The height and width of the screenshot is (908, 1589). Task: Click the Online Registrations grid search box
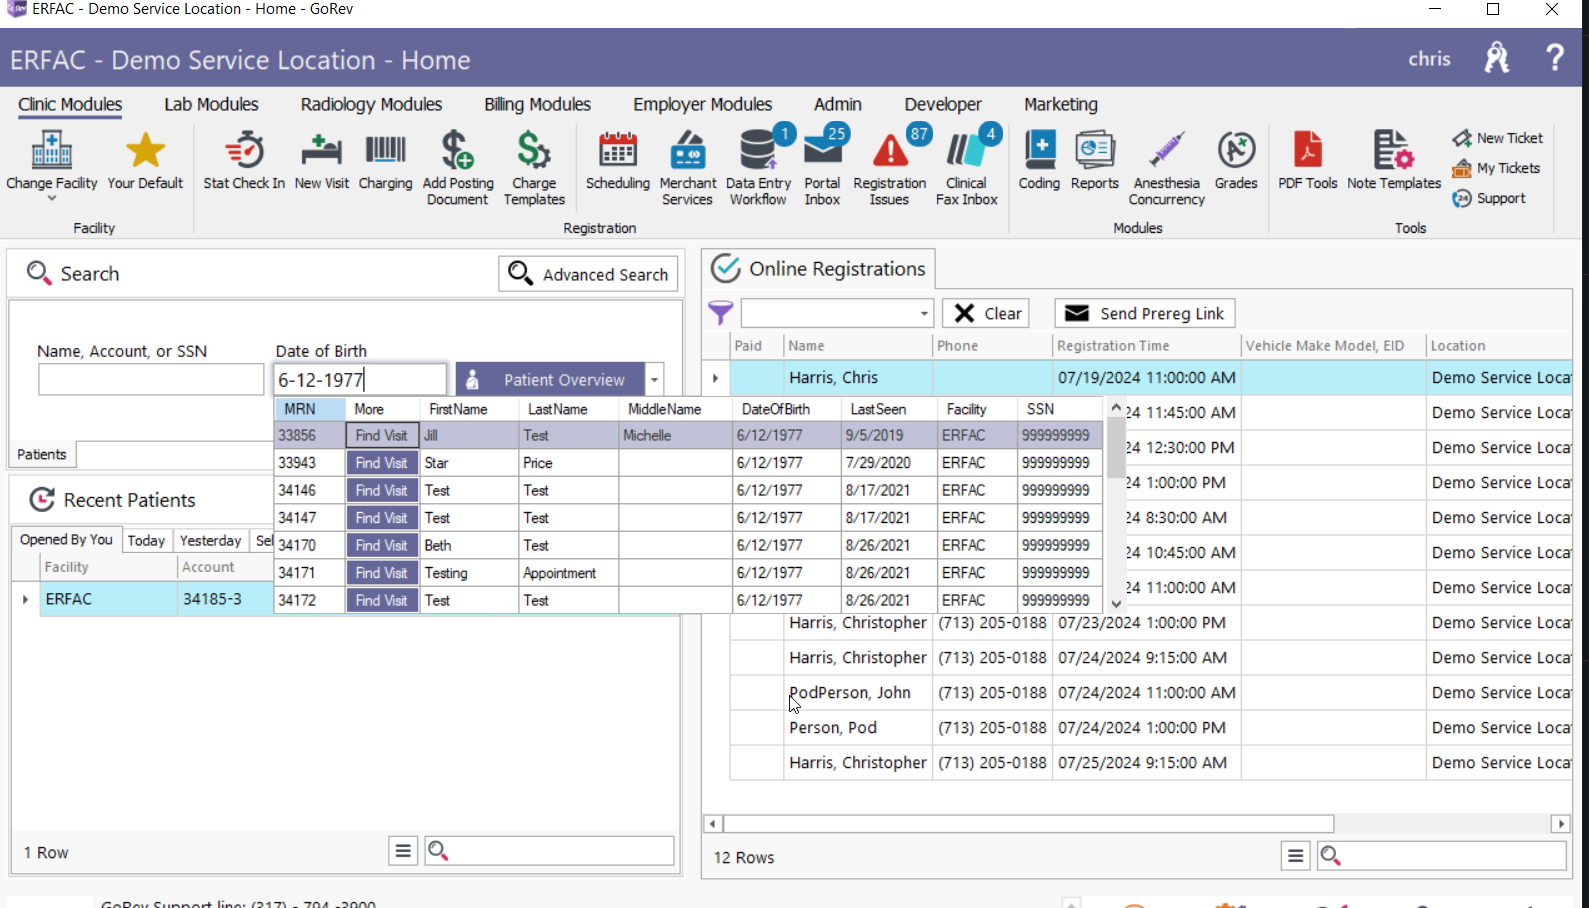[x=1441, y=856]
